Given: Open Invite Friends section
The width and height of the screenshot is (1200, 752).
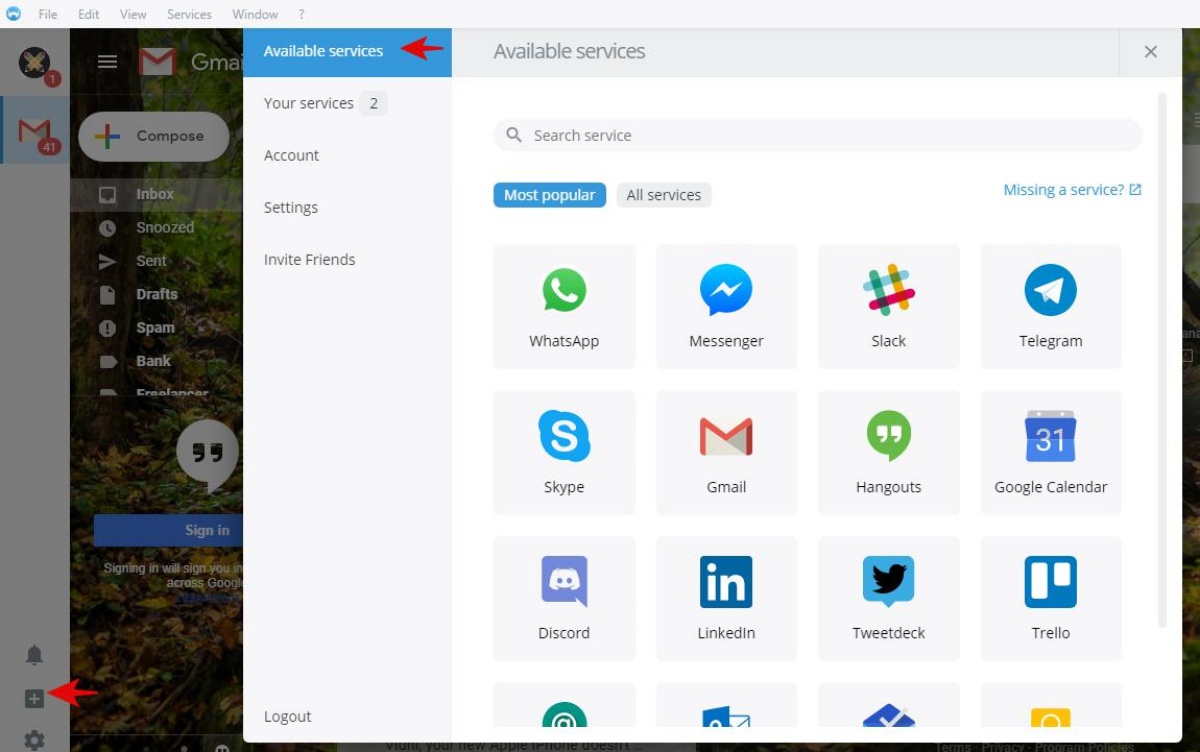Looking at the screenshot, I should click(x=347, y=259).
